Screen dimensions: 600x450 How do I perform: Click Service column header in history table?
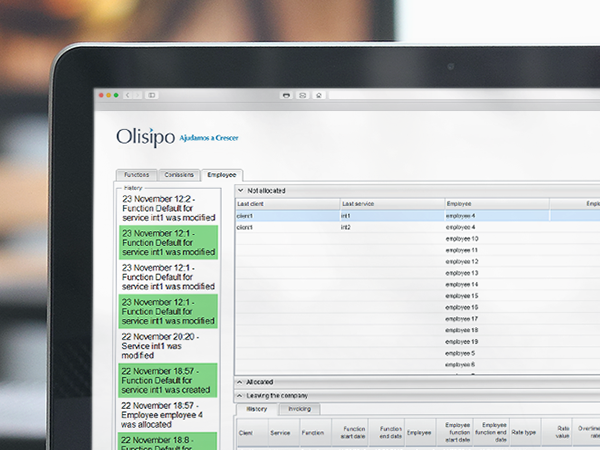(x=284, y=433)
